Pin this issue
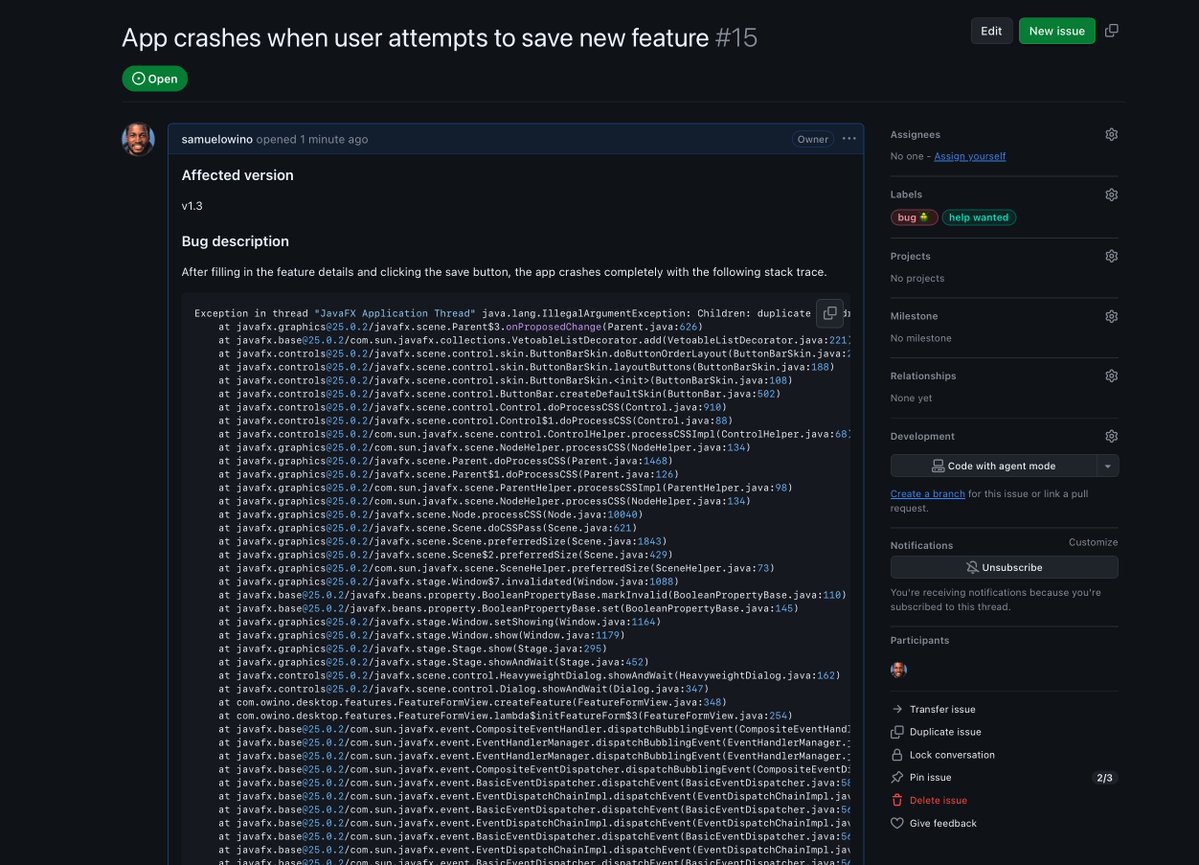 click(x=921, y=777)
